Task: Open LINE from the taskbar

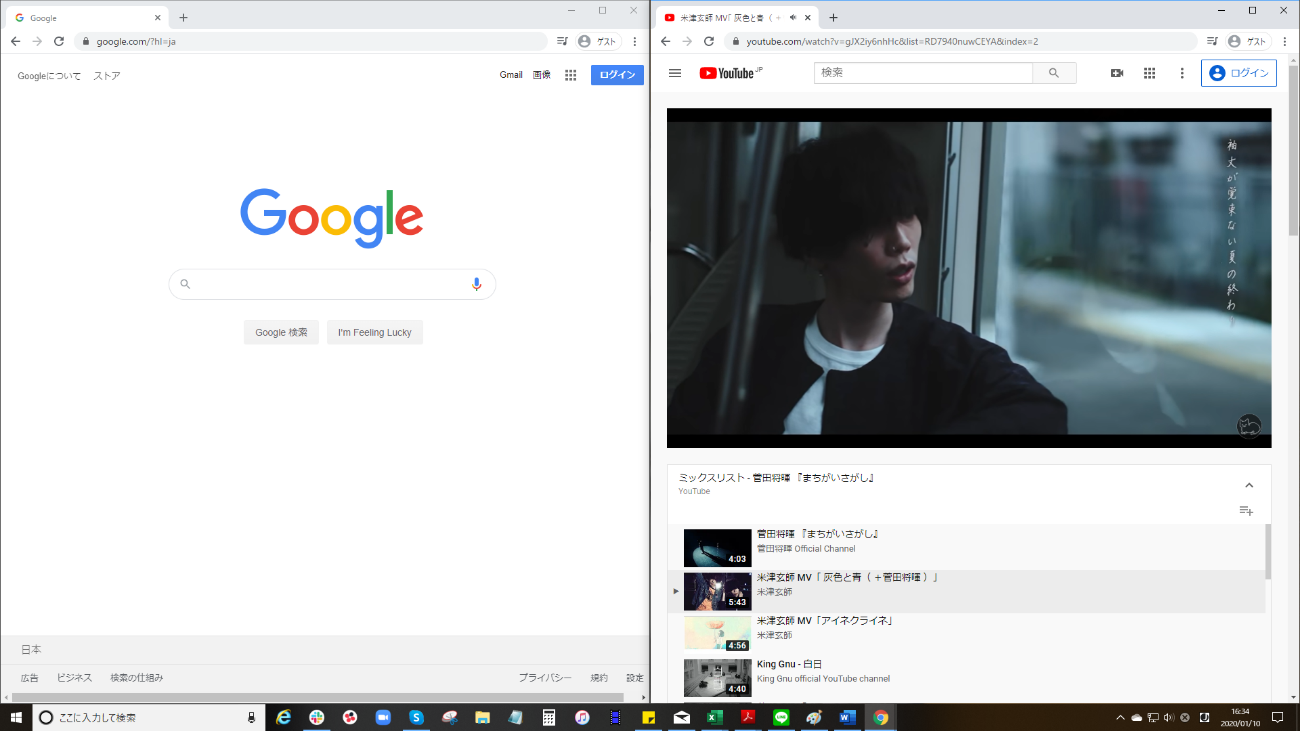Action: 781,717
